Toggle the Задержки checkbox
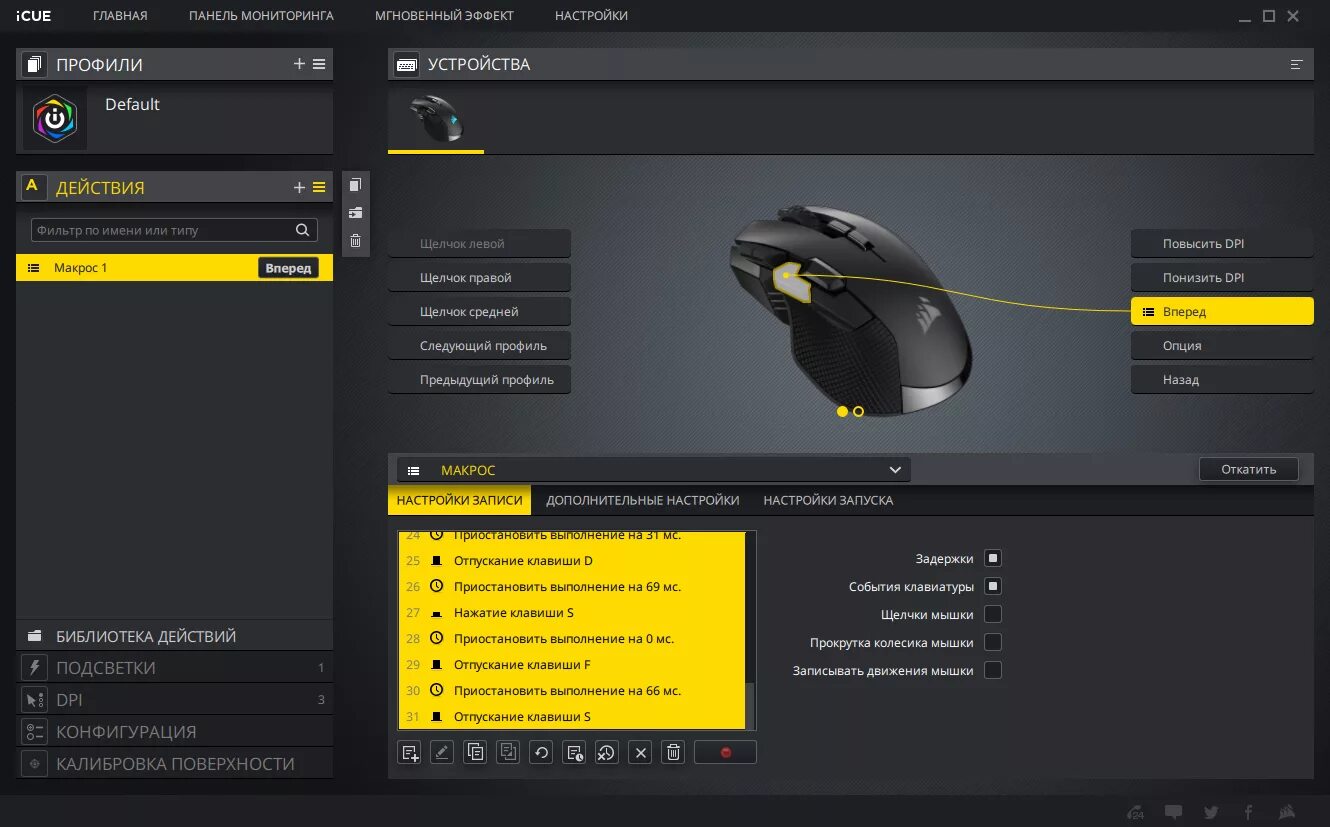Image resolution: width=1330 pixels, height=827 pixels. click(x=993, y=558)
